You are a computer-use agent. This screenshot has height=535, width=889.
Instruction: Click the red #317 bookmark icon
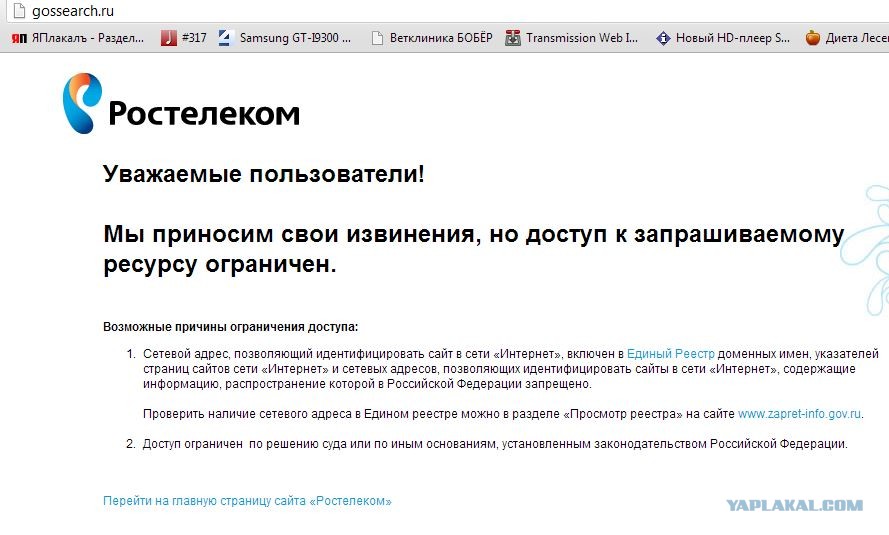pos(168,38)
